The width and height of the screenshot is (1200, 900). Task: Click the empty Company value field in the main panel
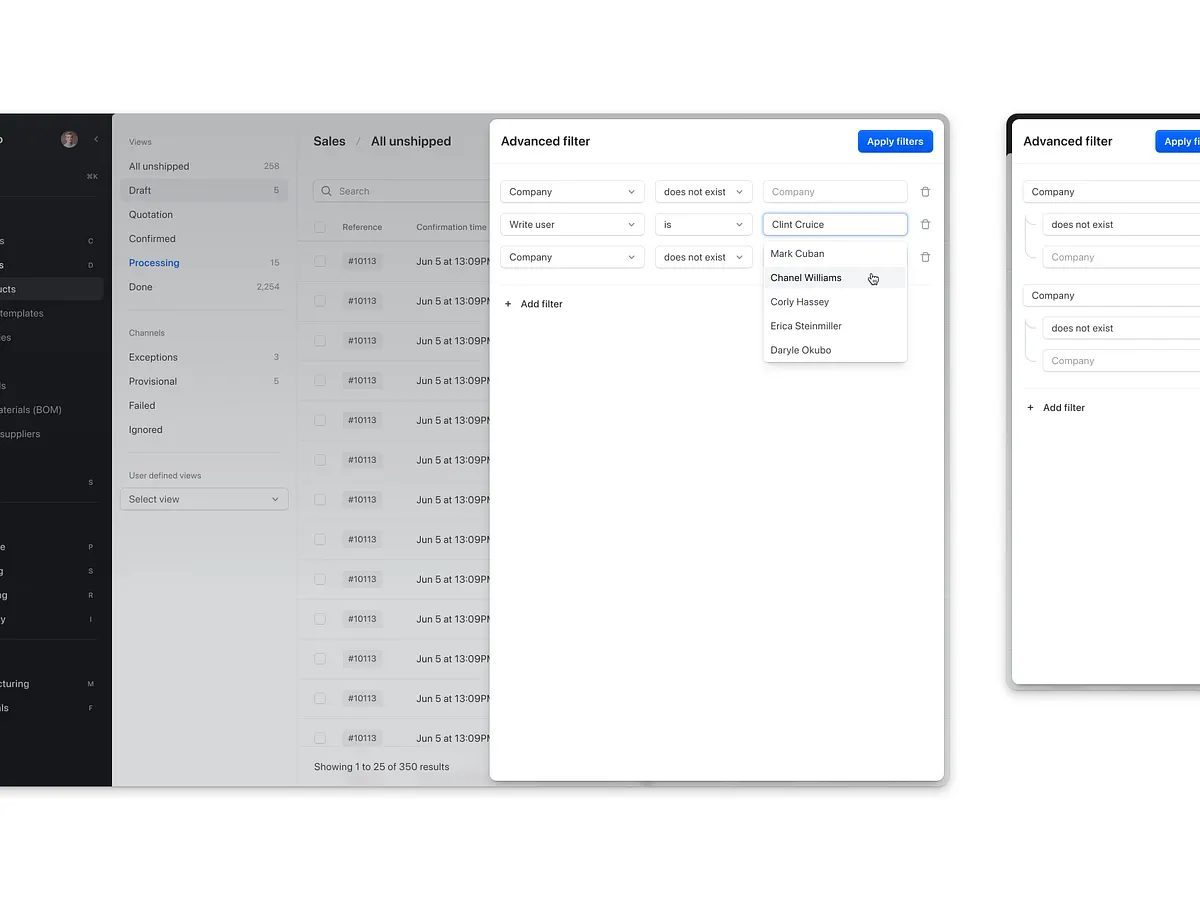(x=835, y=192)
